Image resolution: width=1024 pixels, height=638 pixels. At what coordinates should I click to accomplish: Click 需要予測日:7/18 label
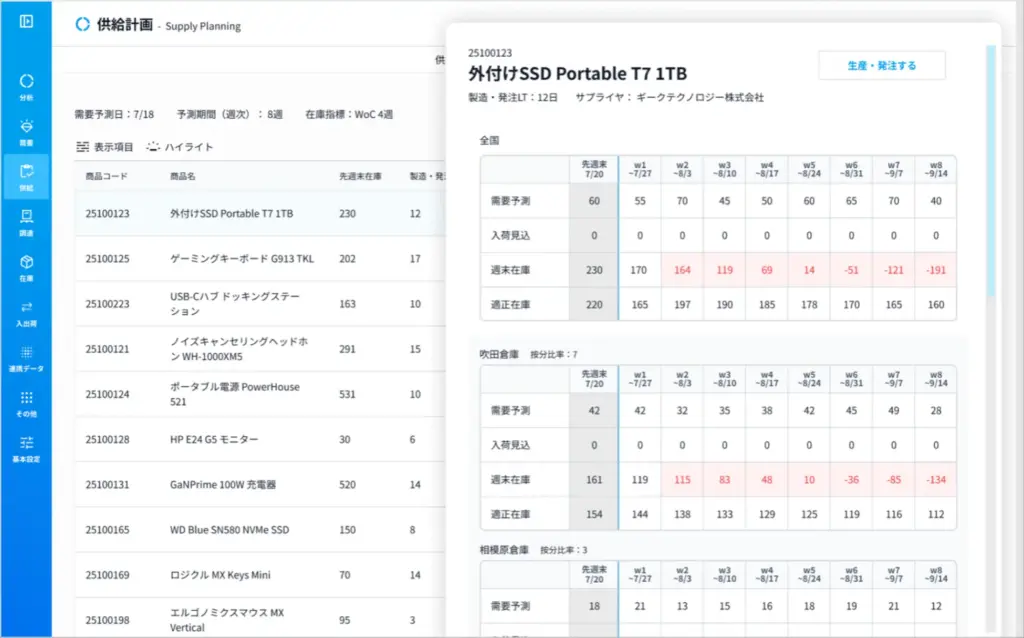[x=114, y=114]
